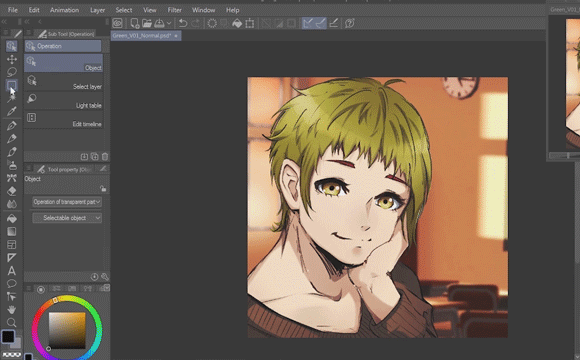The image size is (580, 360).
Task: Select the Move layer tool
Action: coord(11,59)
